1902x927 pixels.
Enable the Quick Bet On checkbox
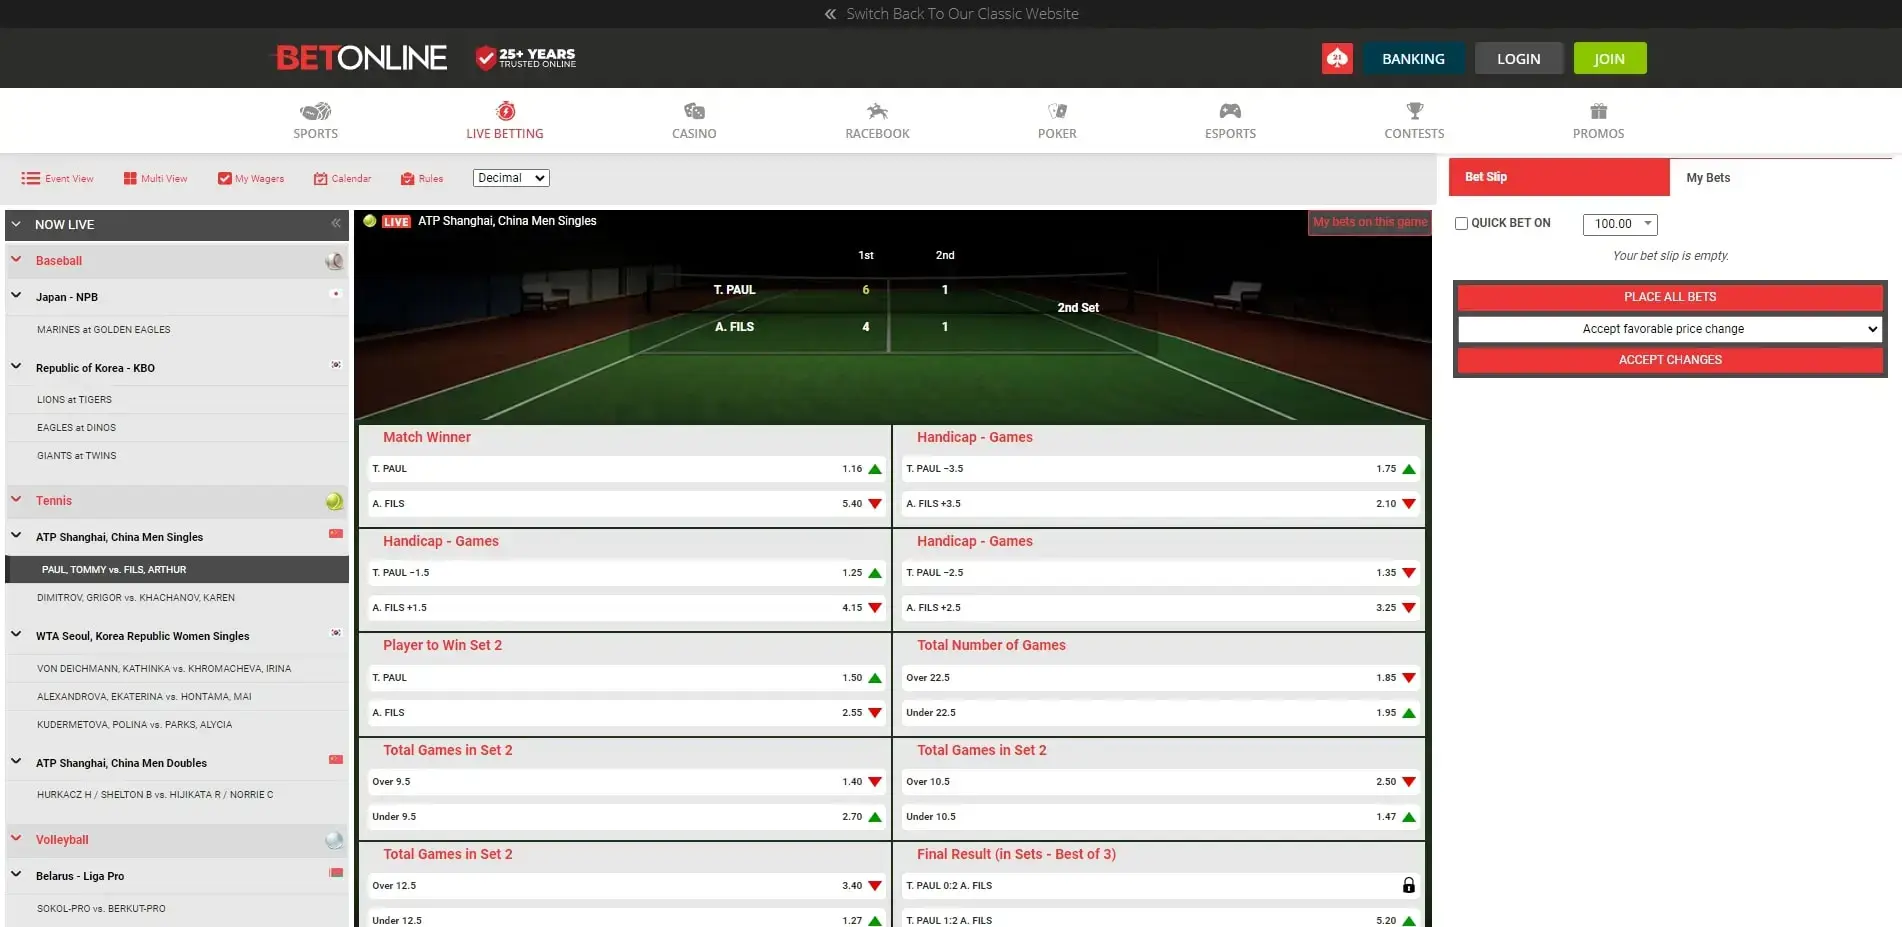click(1461, 224)
